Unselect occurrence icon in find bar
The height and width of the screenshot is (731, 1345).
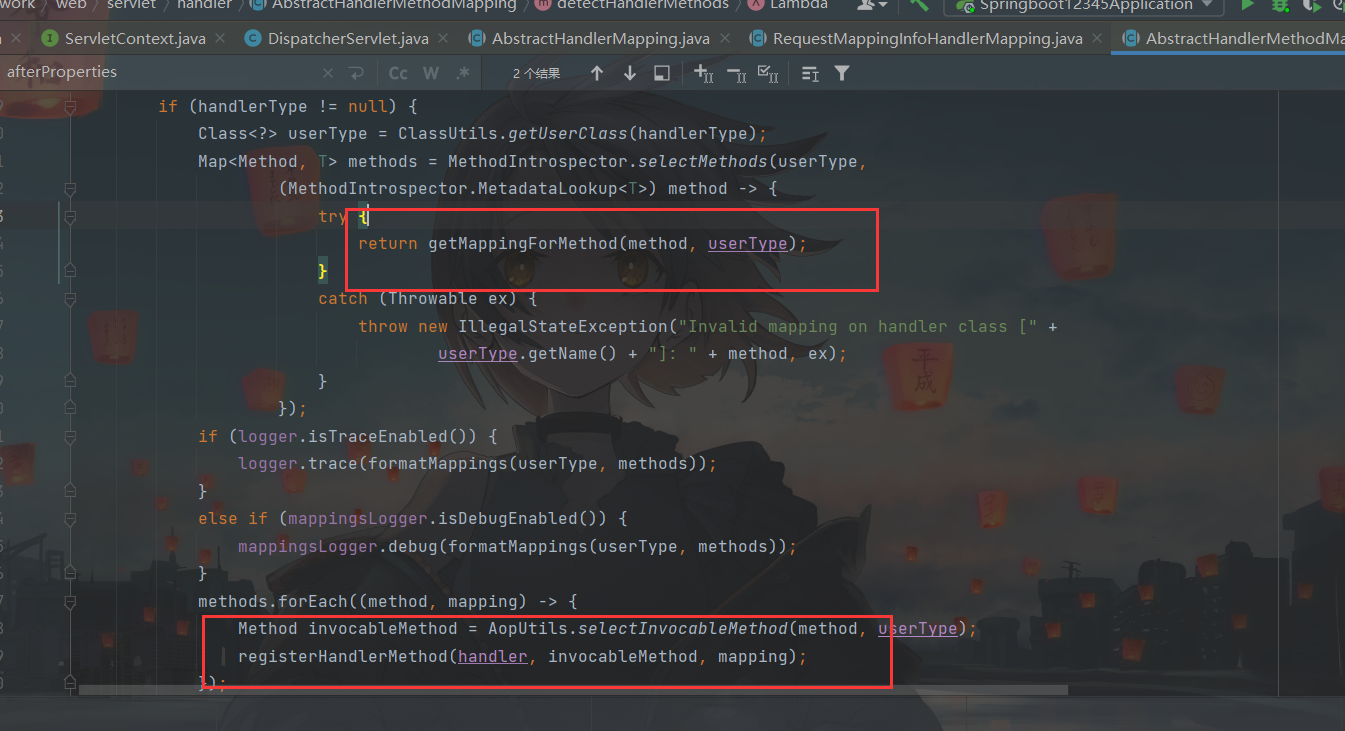[736, 73]
